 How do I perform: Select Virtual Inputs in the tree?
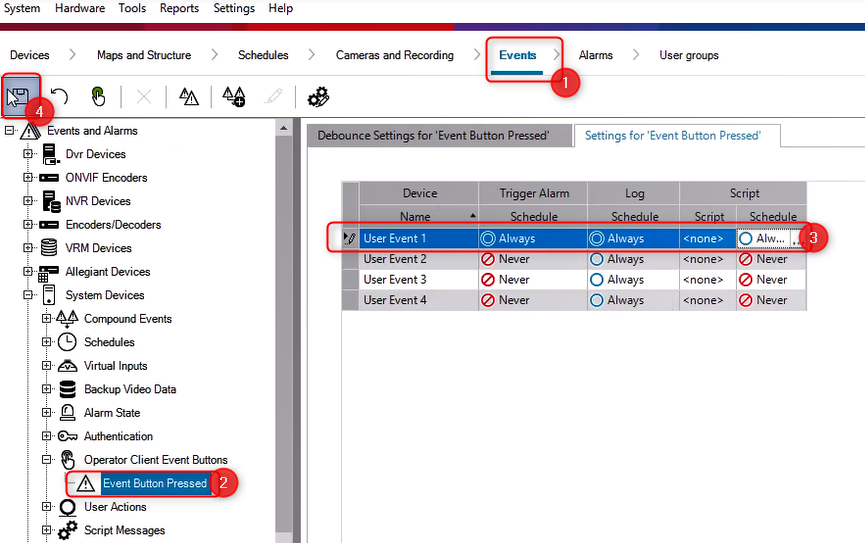pos(115,366)
